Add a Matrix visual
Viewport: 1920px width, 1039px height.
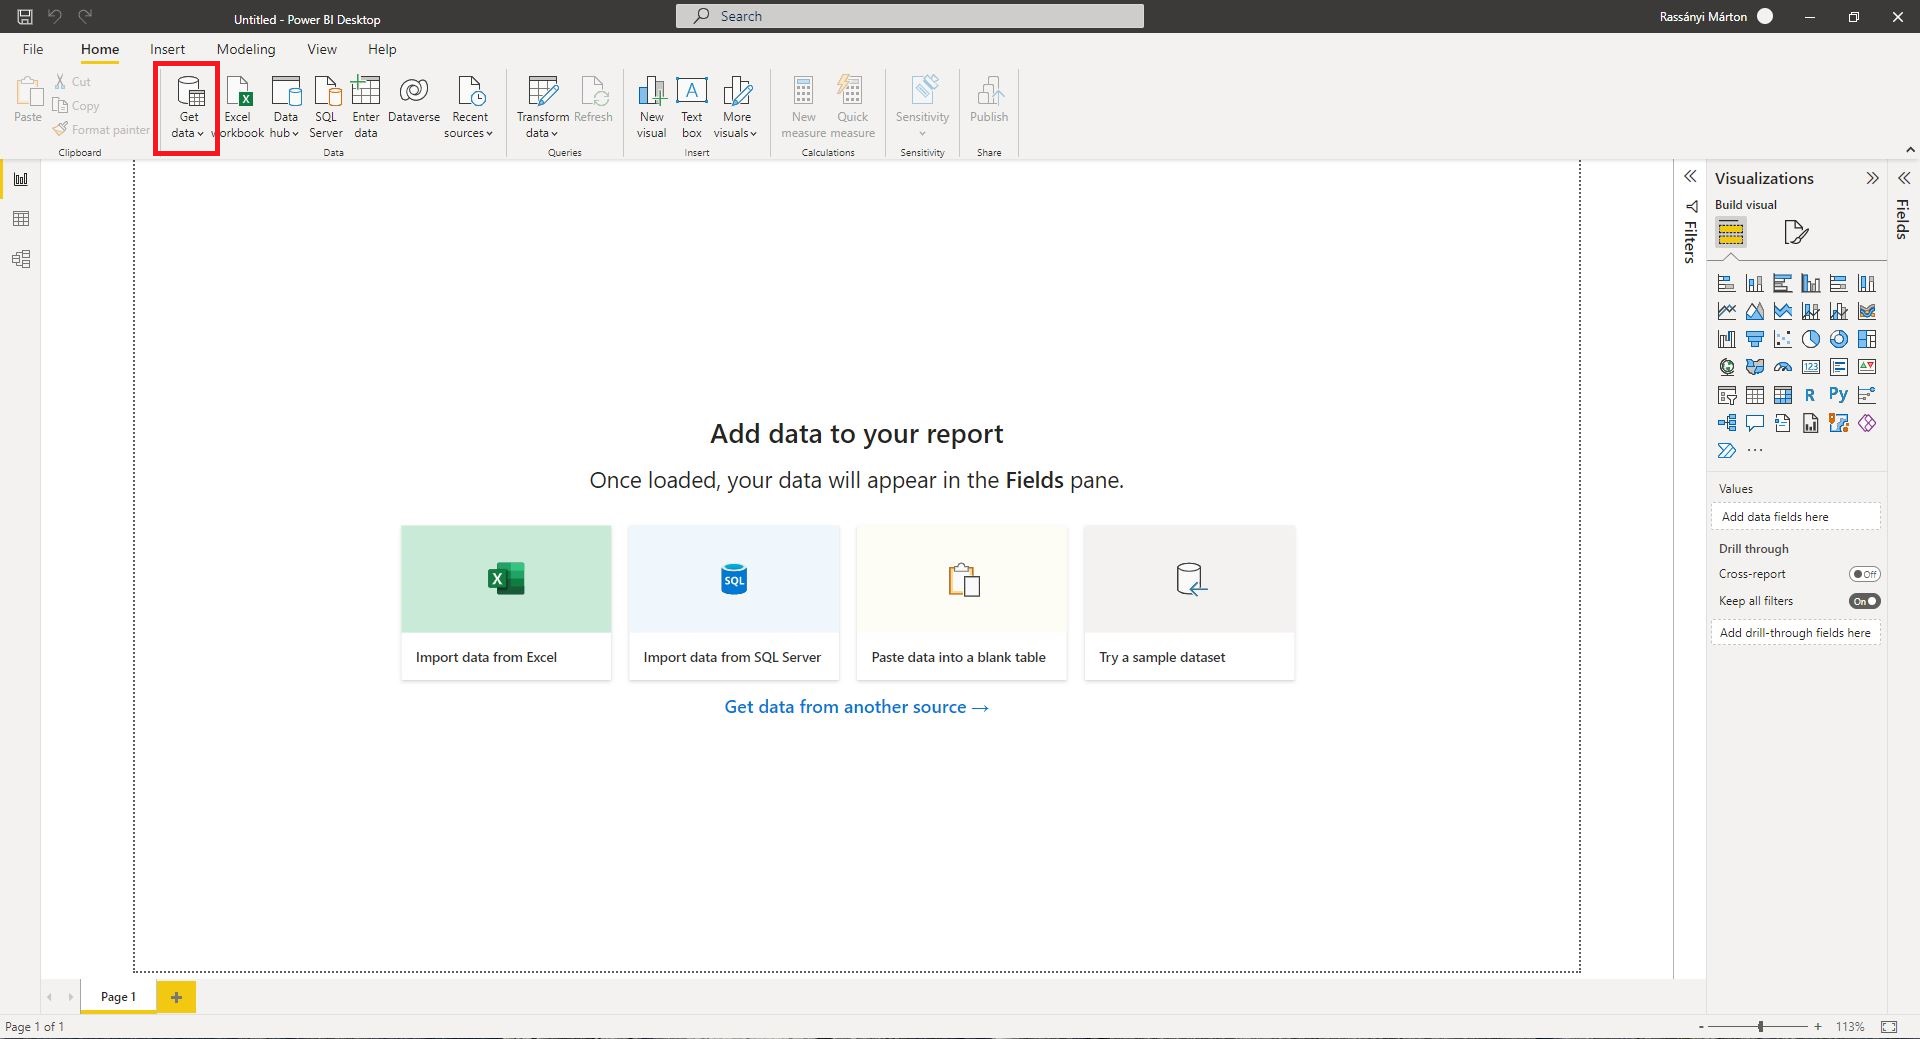[1783, 395]
